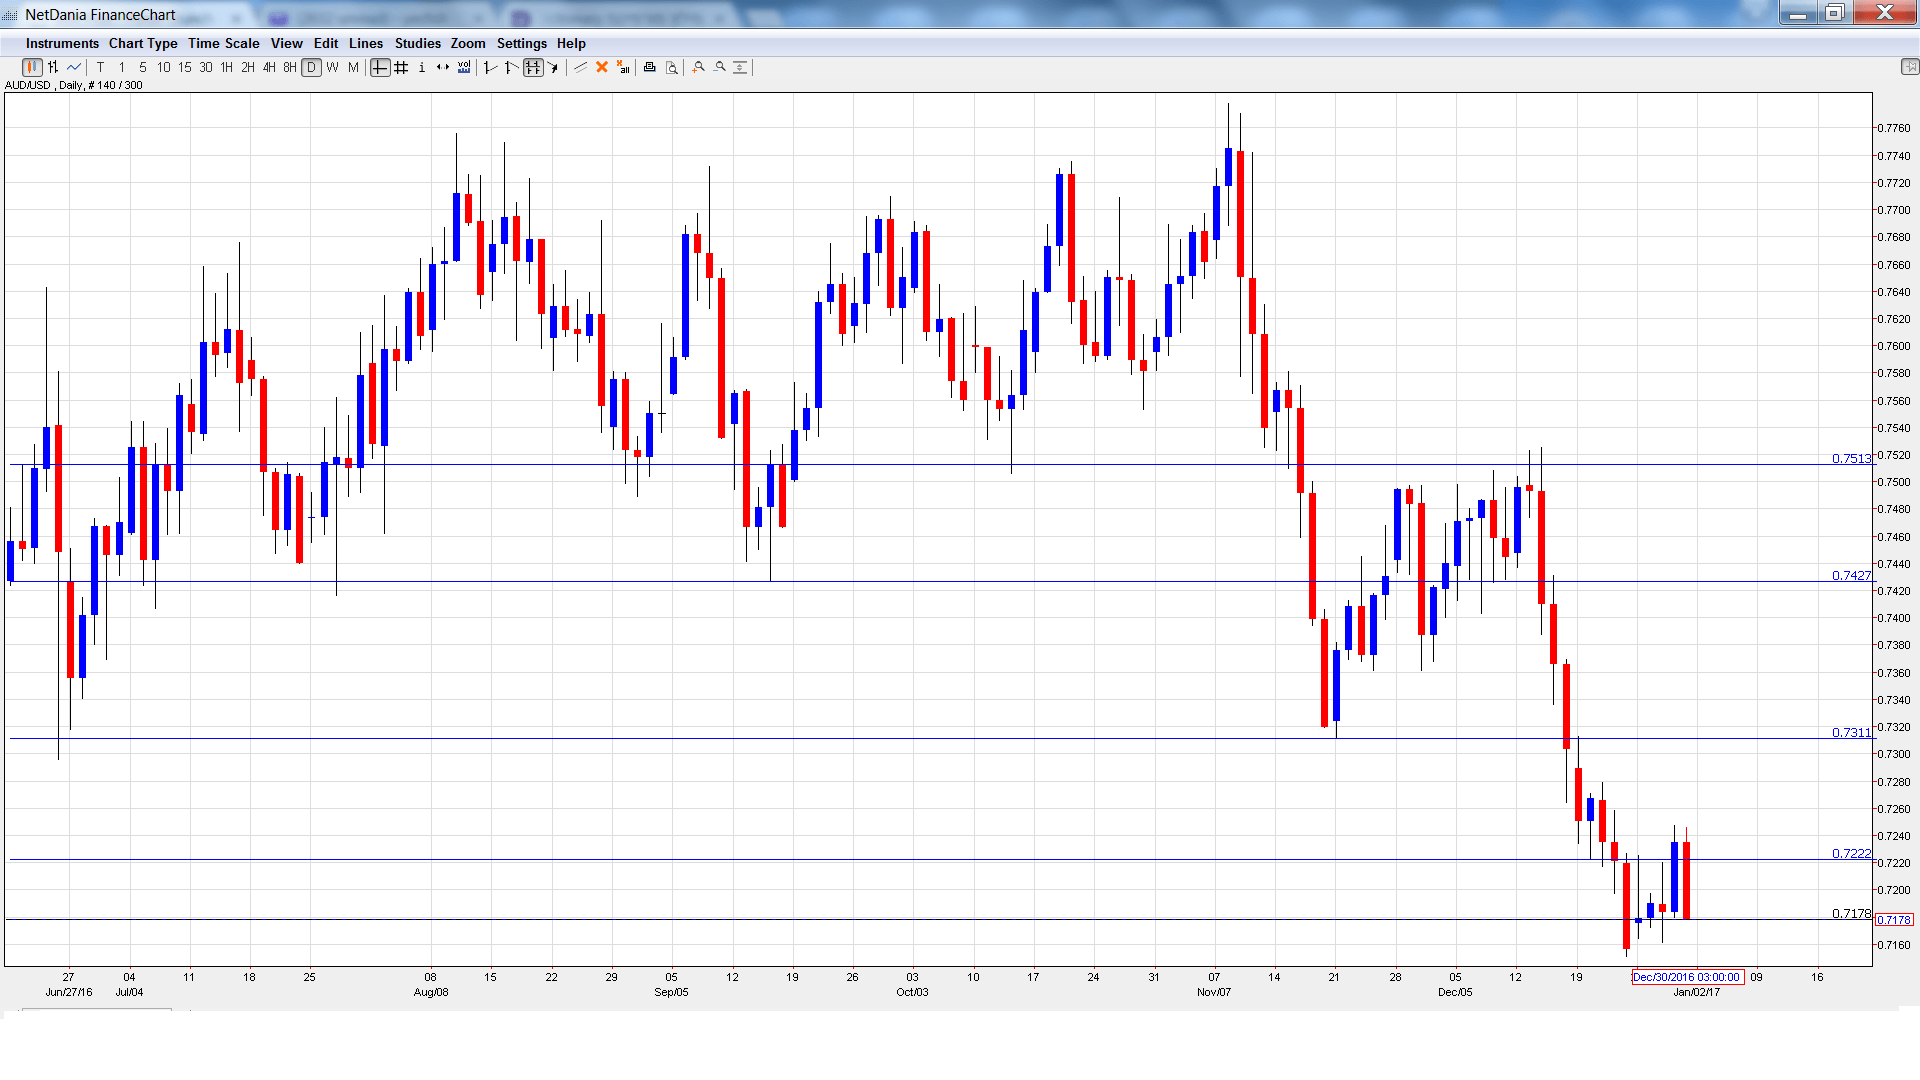Click the zoom in magnifier icon
The height and width of the screenshot is (1080, 1920).
699,67
